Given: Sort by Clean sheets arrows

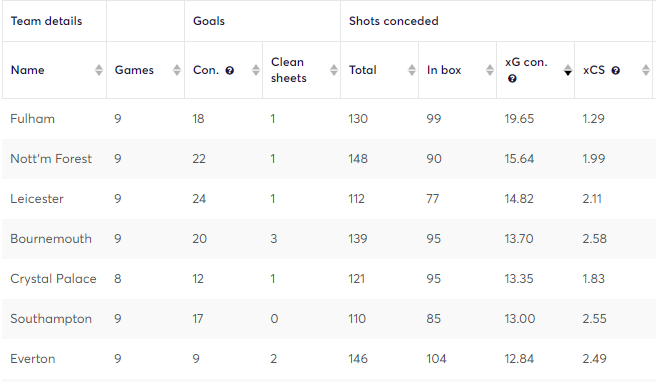Looking at the screenshot, I should [x=334, y=70].
